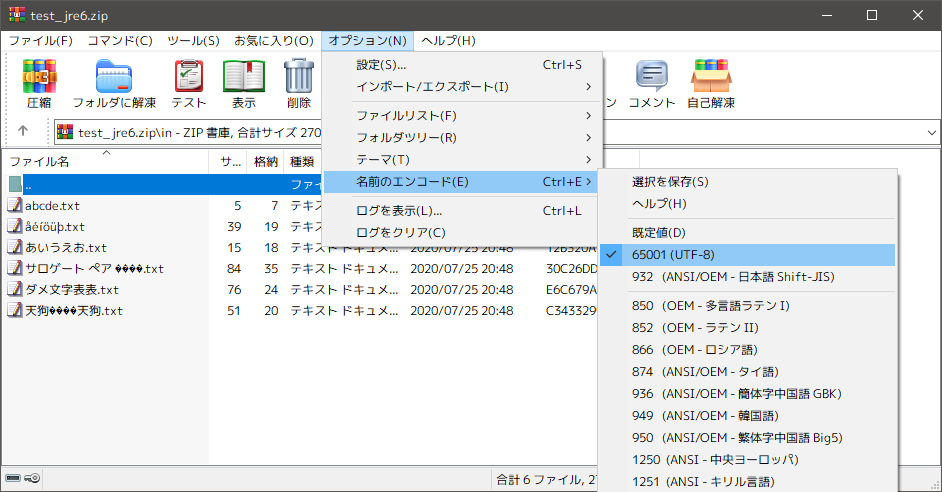
Task: Click the 合計 6 ファイル status text
Action: pos(545,479)
